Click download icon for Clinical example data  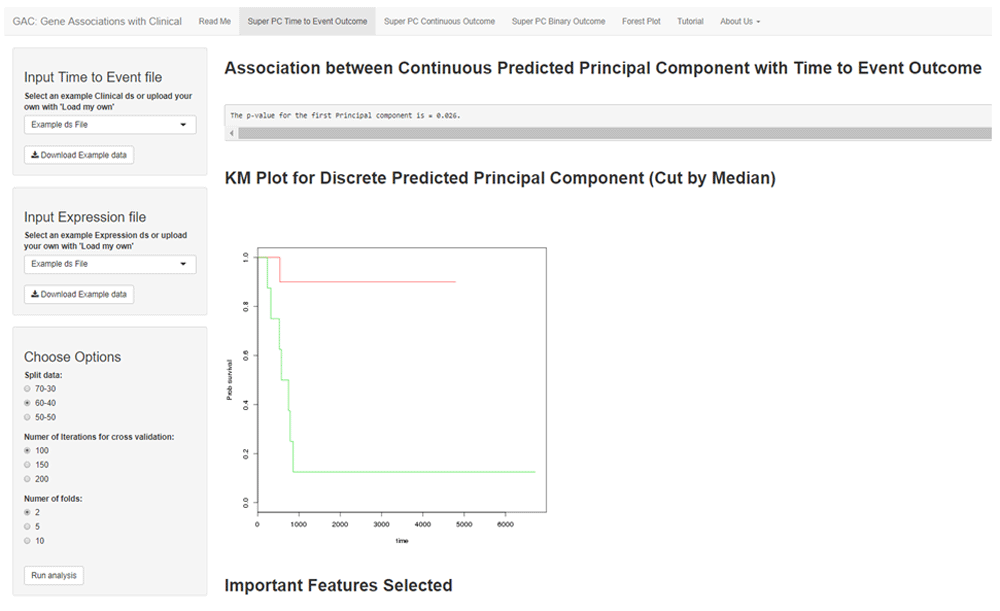[35, 155]
